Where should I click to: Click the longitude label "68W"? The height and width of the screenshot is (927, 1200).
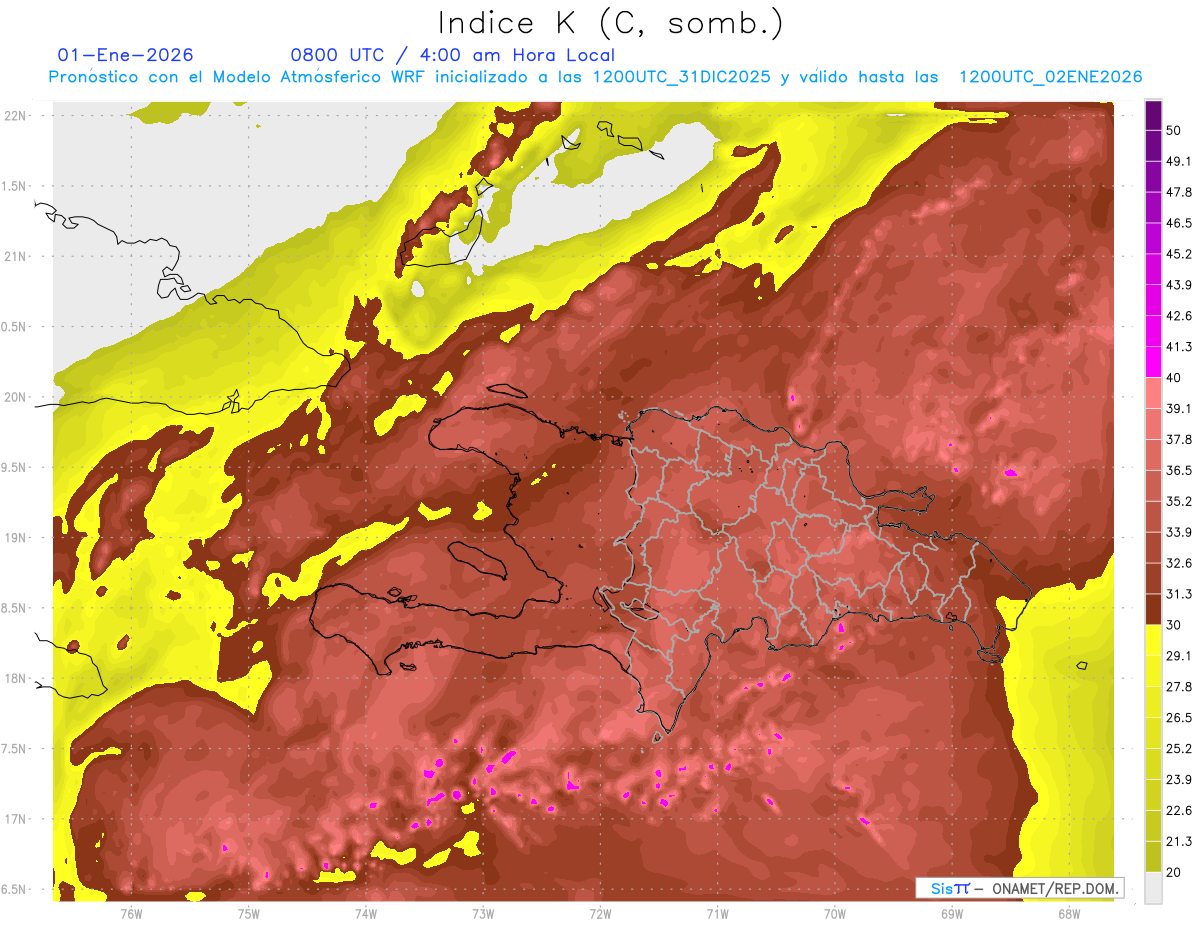click(x=1069, y=914)
